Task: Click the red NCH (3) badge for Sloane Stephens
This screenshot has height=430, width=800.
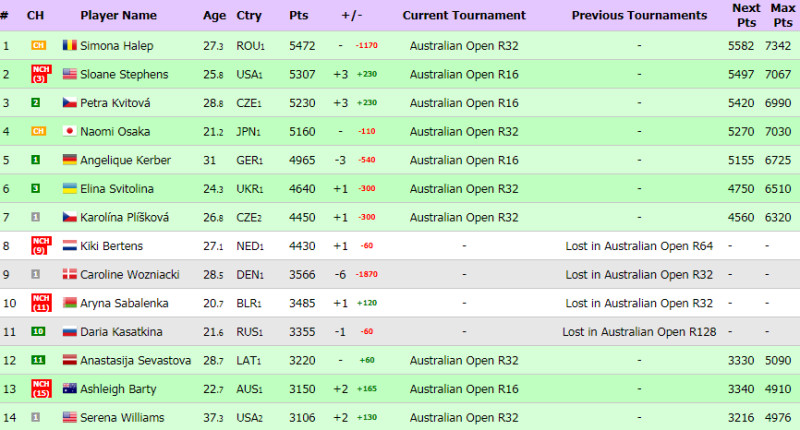Action: pyautogui.click(x=41, y=74)
